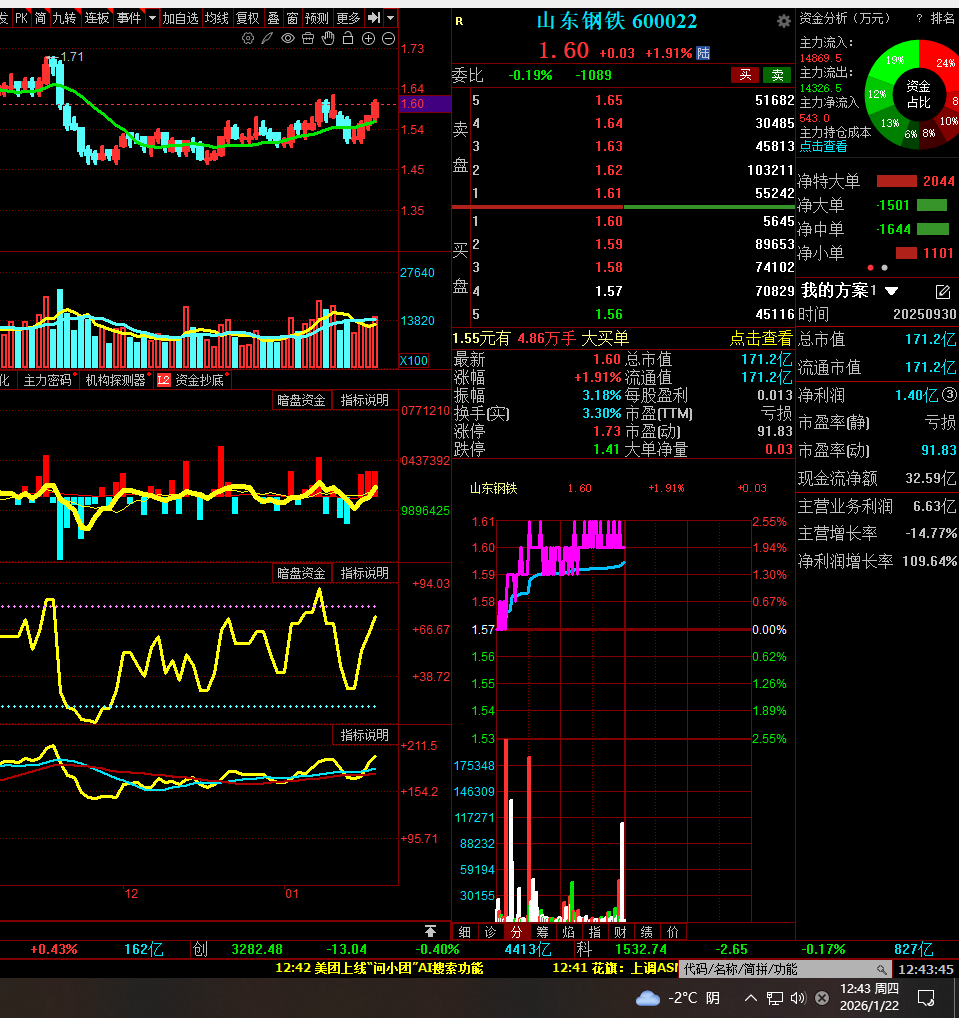Edit 我的方案 with pencil icon
Screen dimensions: 959x1018
coord(943,292)
